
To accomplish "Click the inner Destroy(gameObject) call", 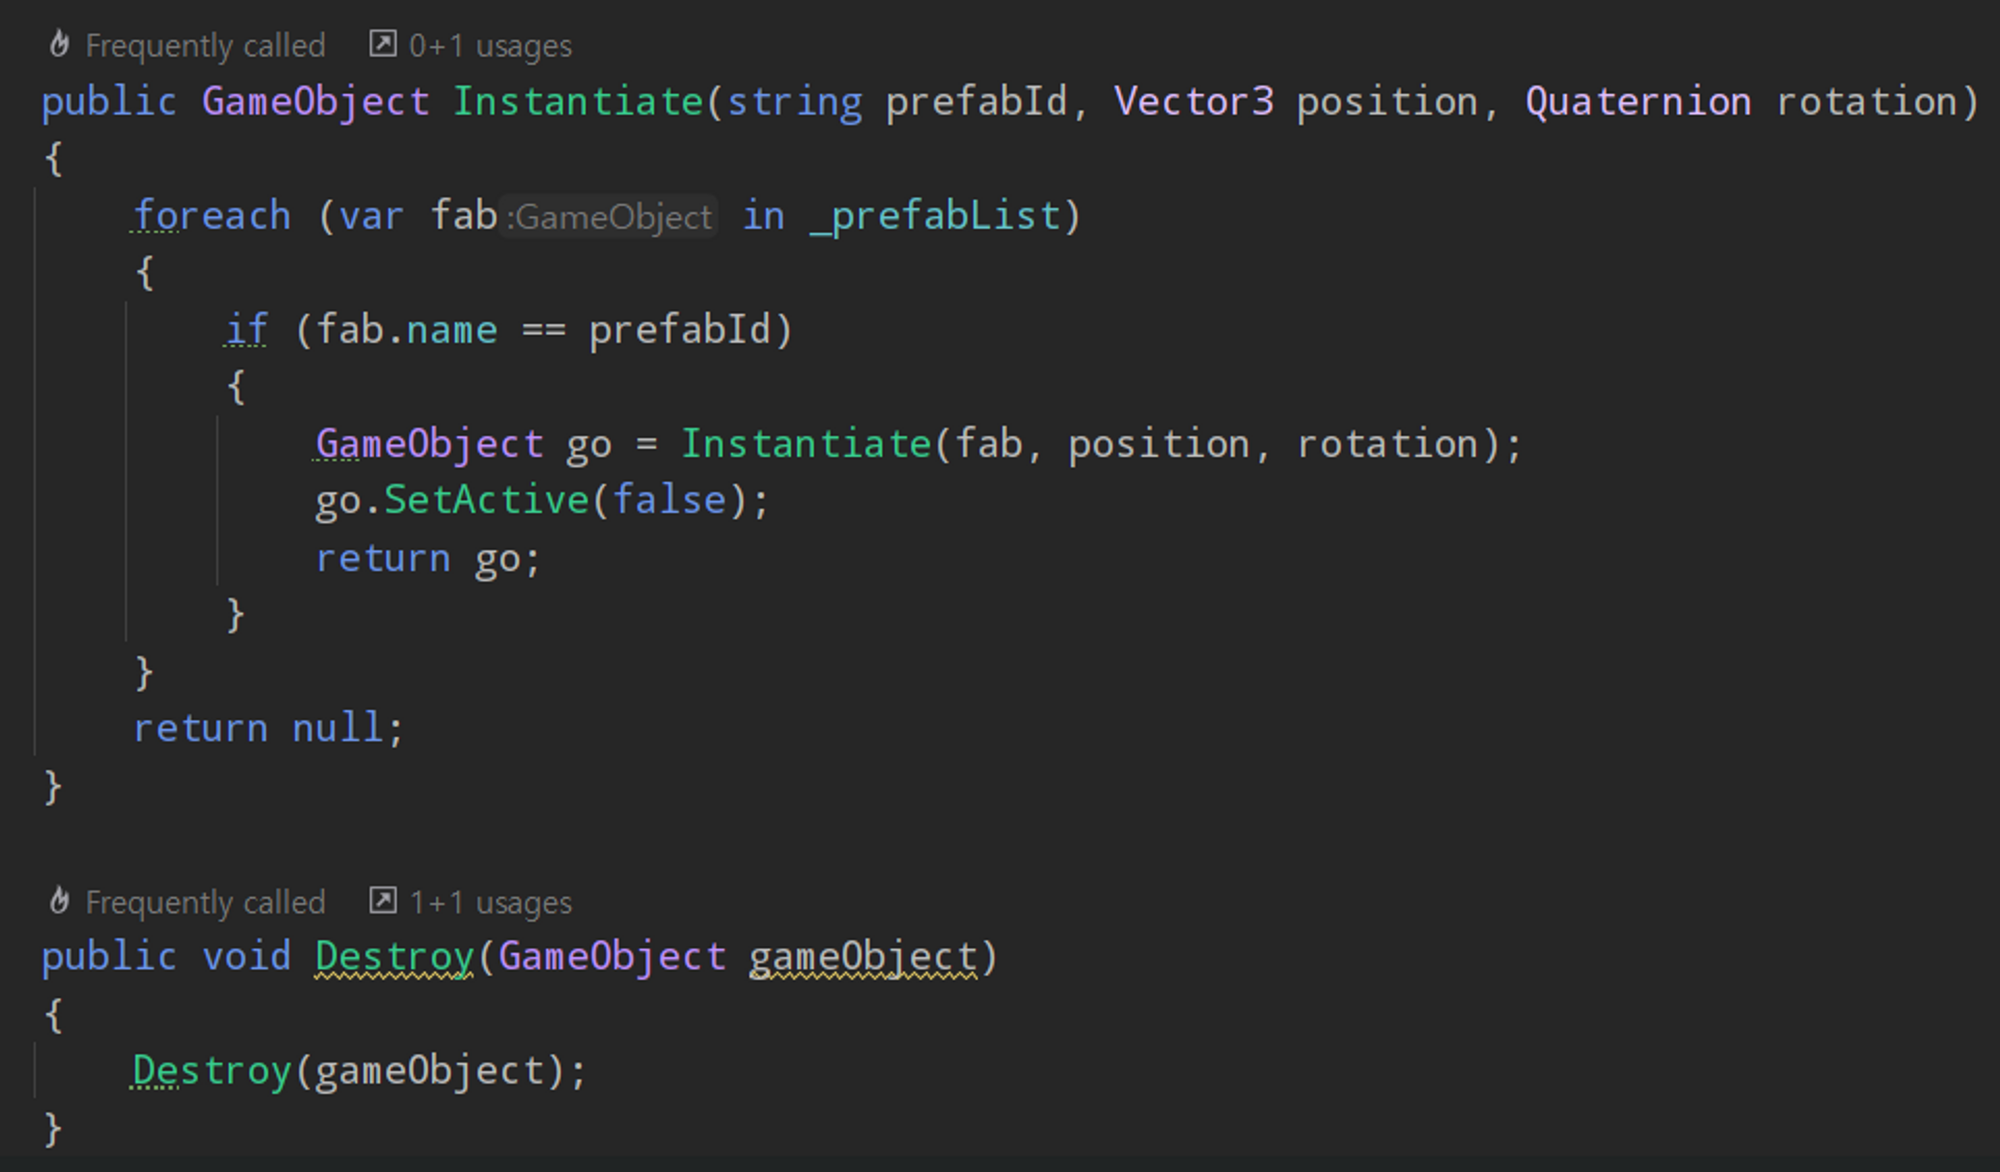I will 212,1071.
